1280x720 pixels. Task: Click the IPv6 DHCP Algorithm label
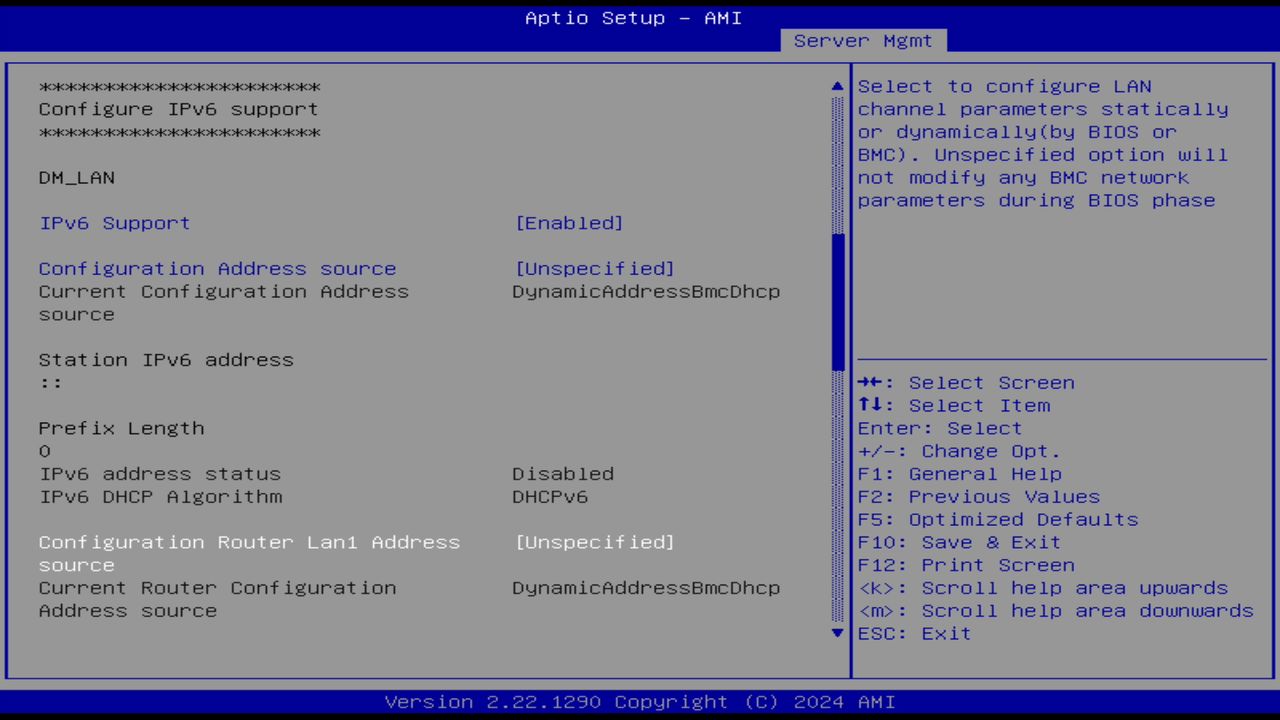(x=160, y=497)
